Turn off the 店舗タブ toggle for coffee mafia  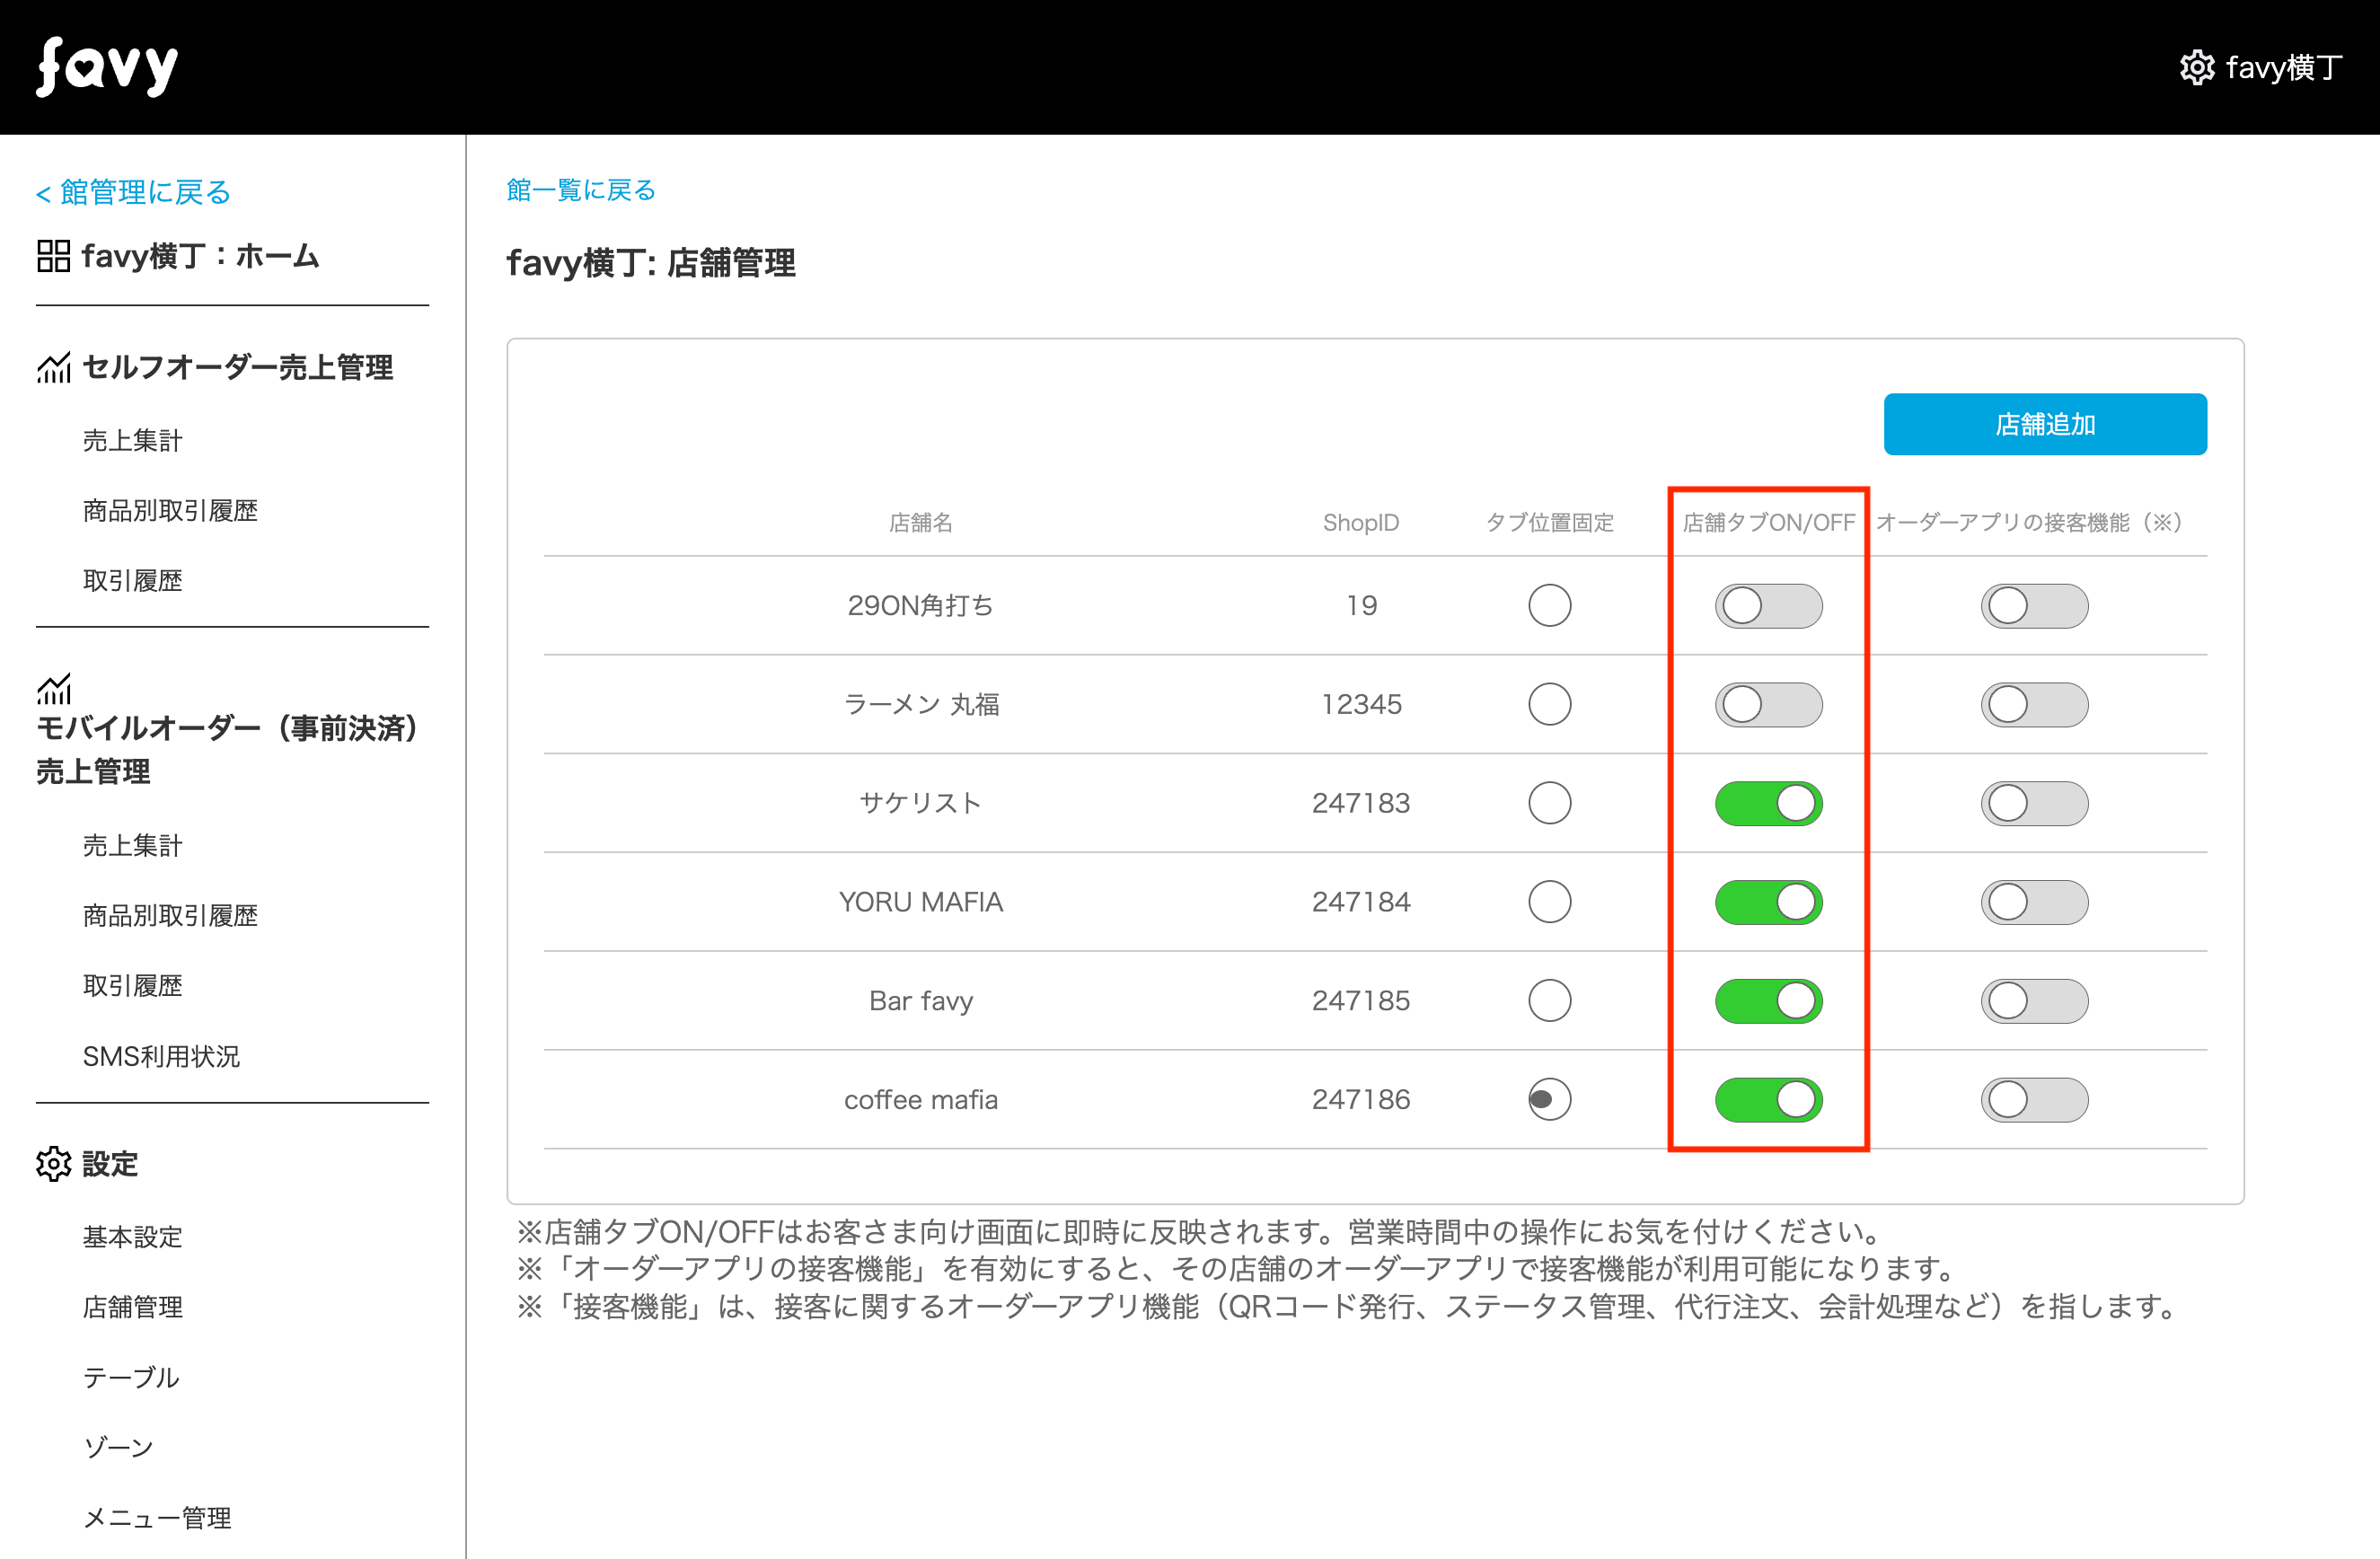(x=1768, y=1099)
